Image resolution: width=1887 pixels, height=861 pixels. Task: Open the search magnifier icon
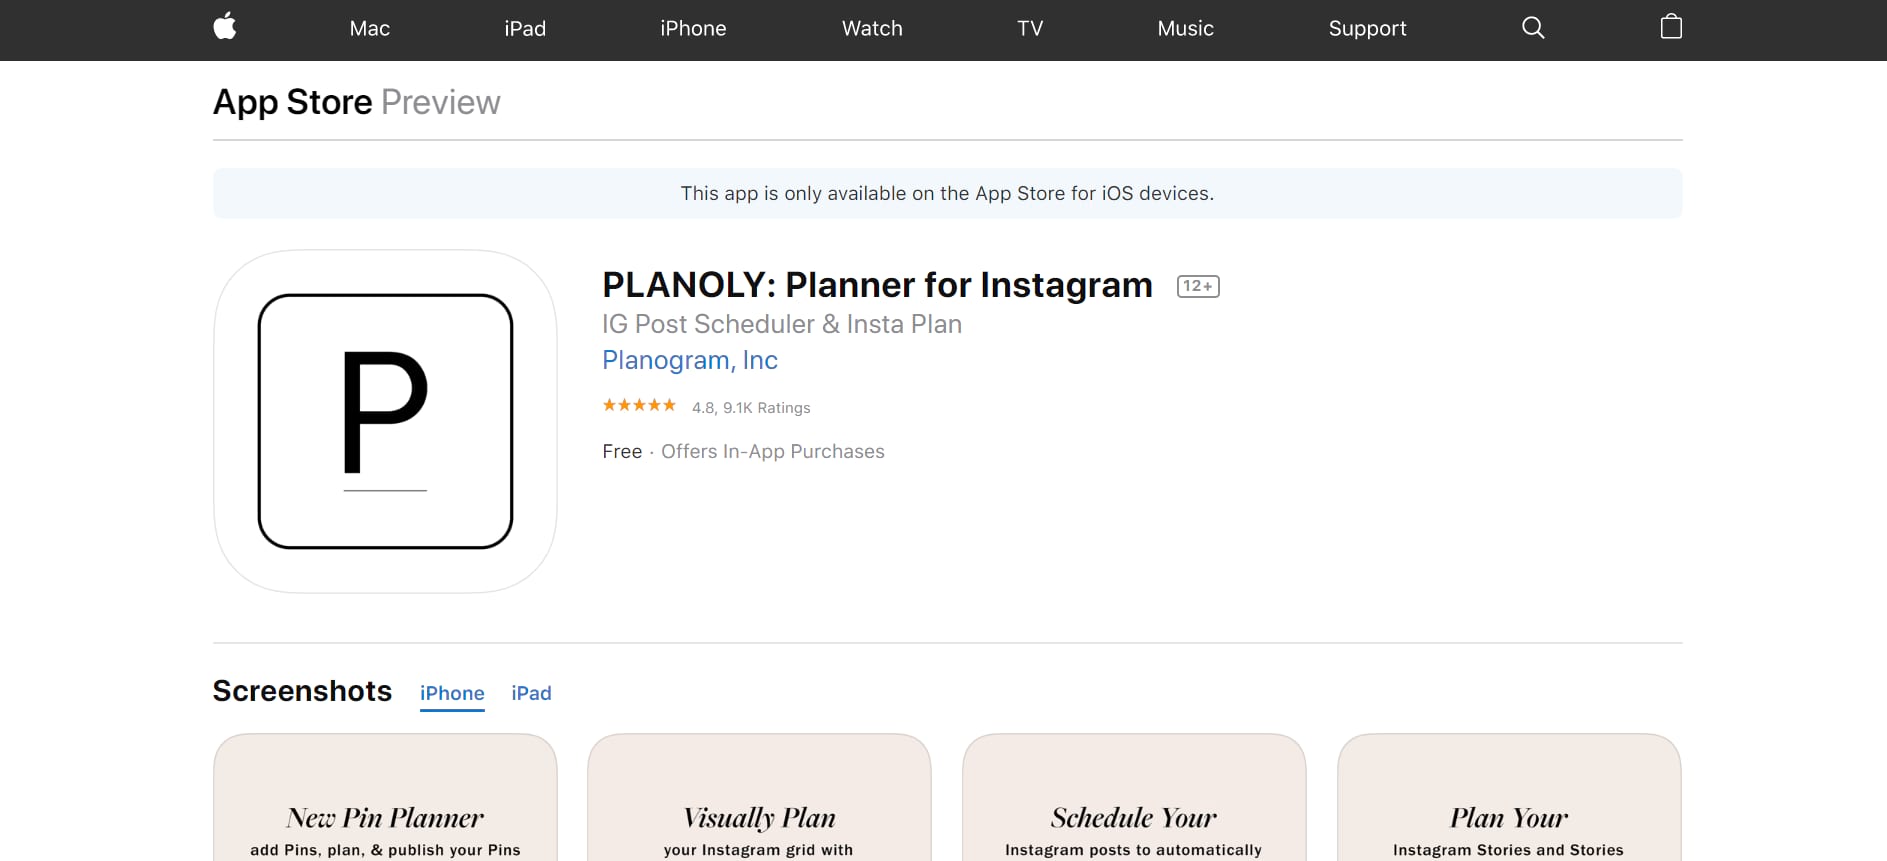(x=1533, y=28)
